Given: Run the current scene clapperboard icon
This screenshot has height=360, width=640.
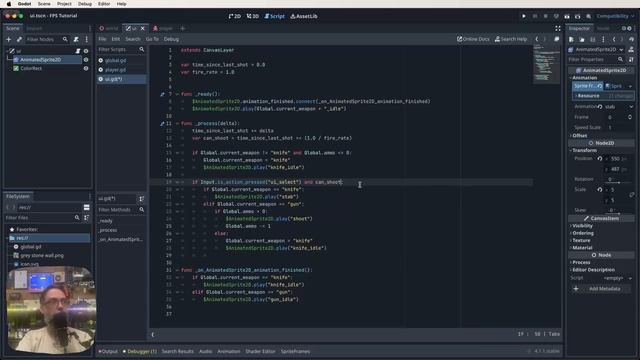Looking at the screenshot, I should tap(567, 16).
